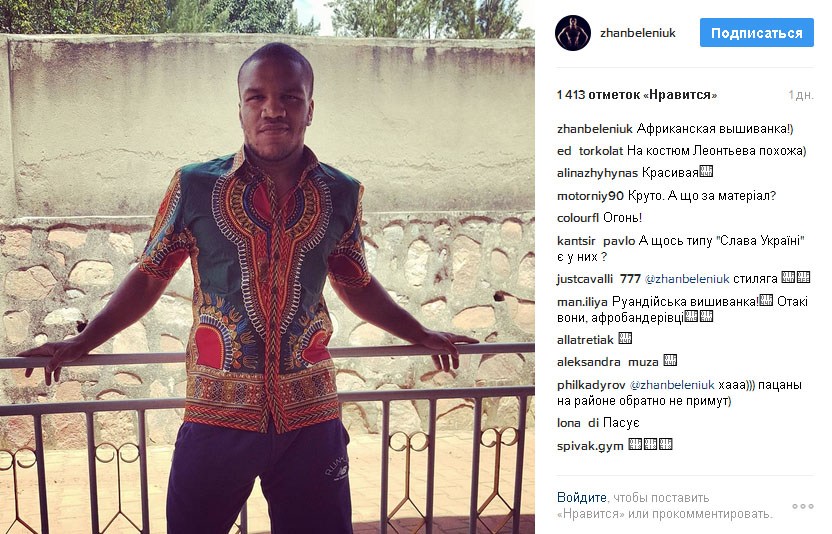Open the zhanbeleniuk profile avatar

(x=573, y=33)
